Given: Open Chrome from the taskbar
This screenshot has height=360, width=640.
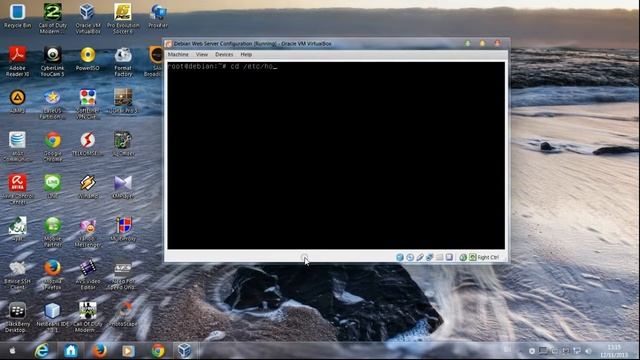Looking at the screenshot, I should point(158,351).
